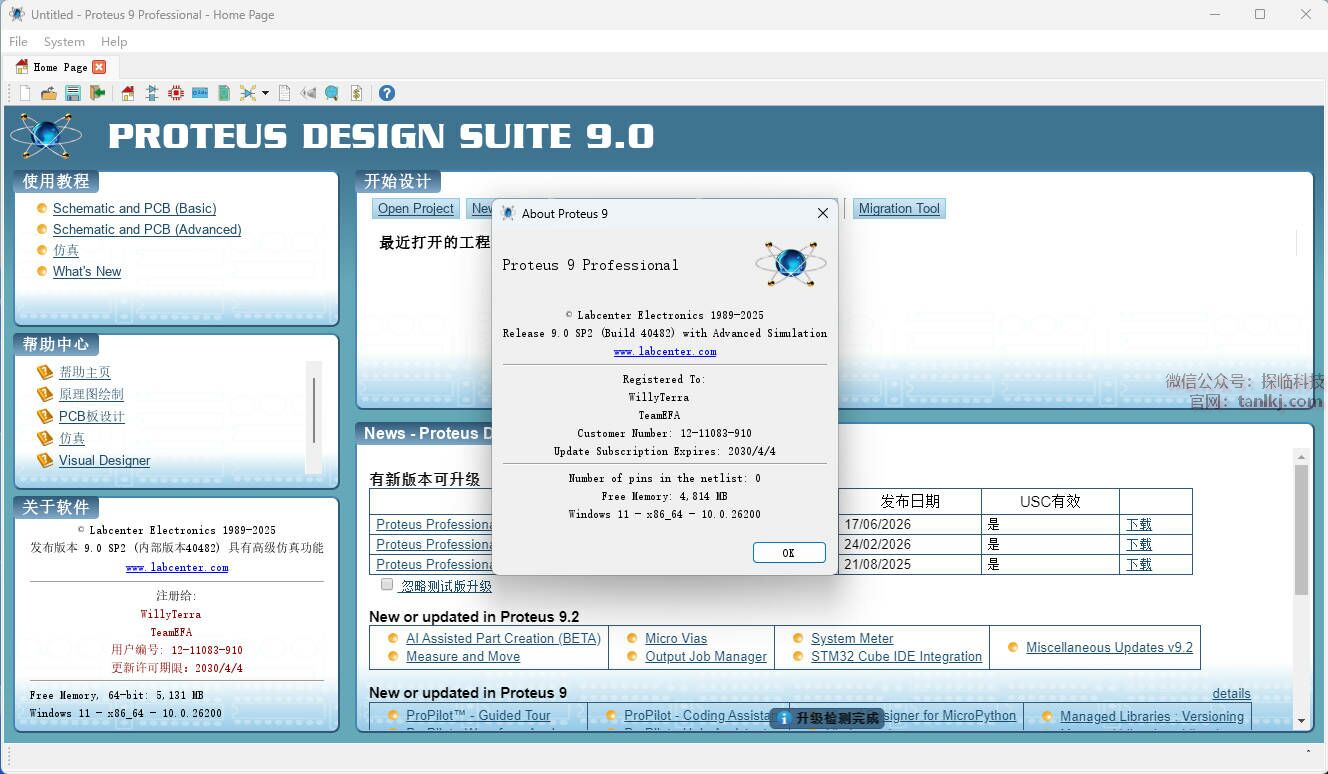Close the Home Page tab with the red X
This screenshot has height=774, width=1328.
click(x=99, y=67)
